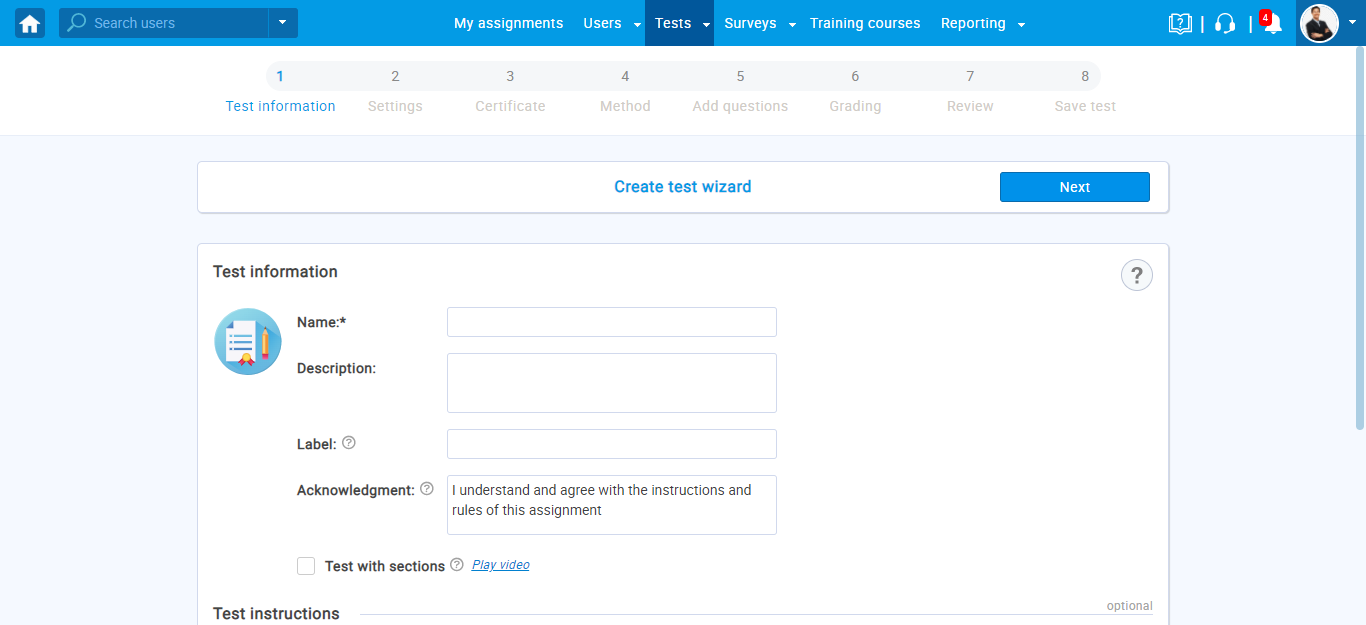Go to the home page icon

click(30, 23)
